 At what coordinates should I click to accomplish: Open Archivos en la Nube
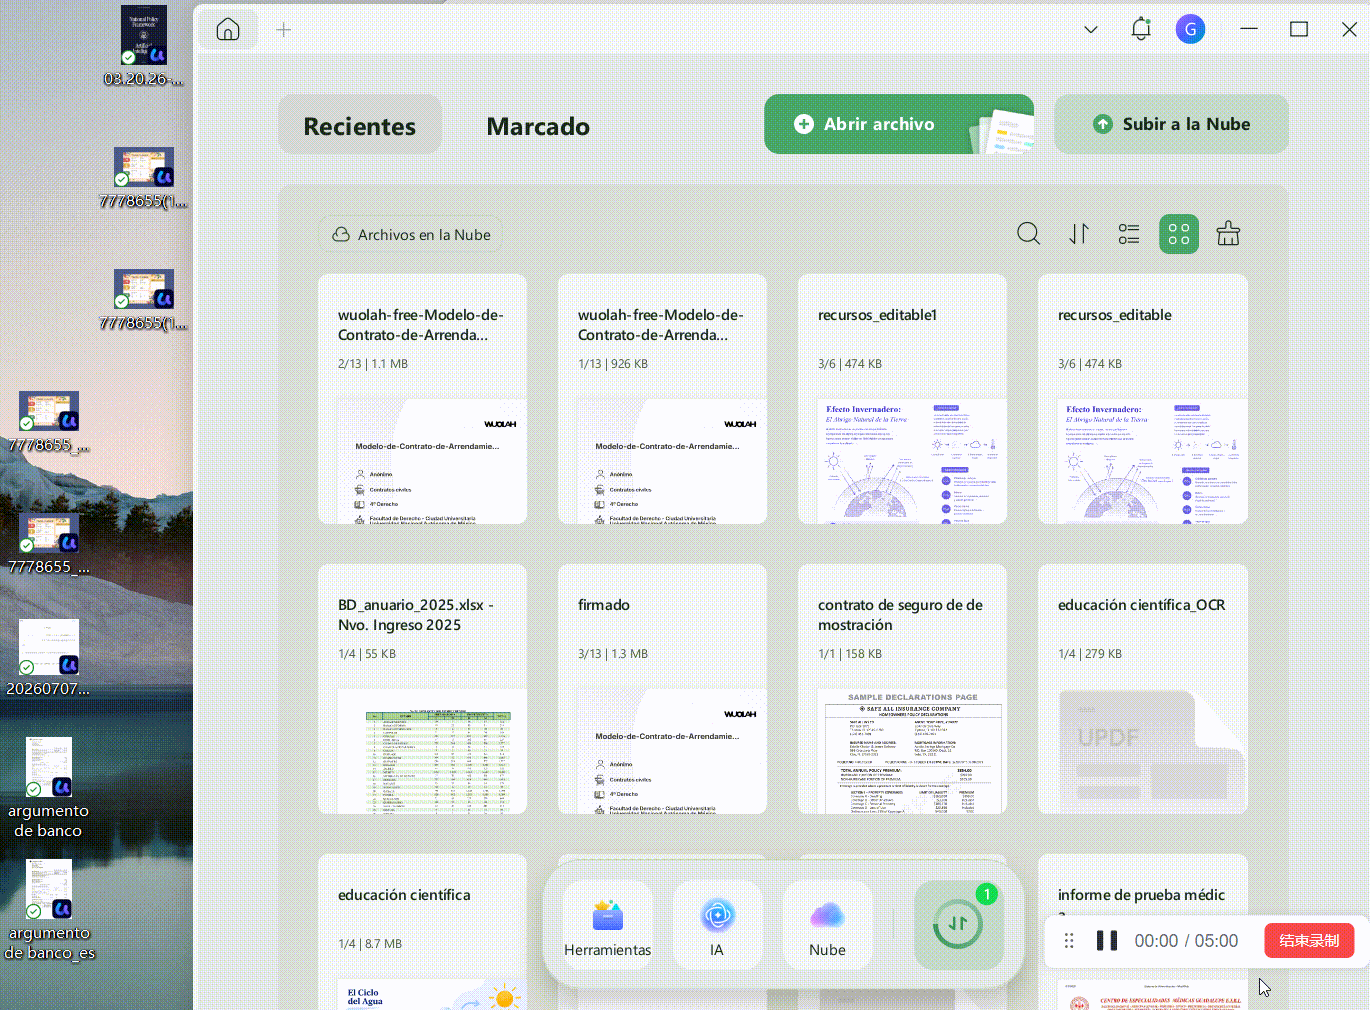click(x=412, y=235)
